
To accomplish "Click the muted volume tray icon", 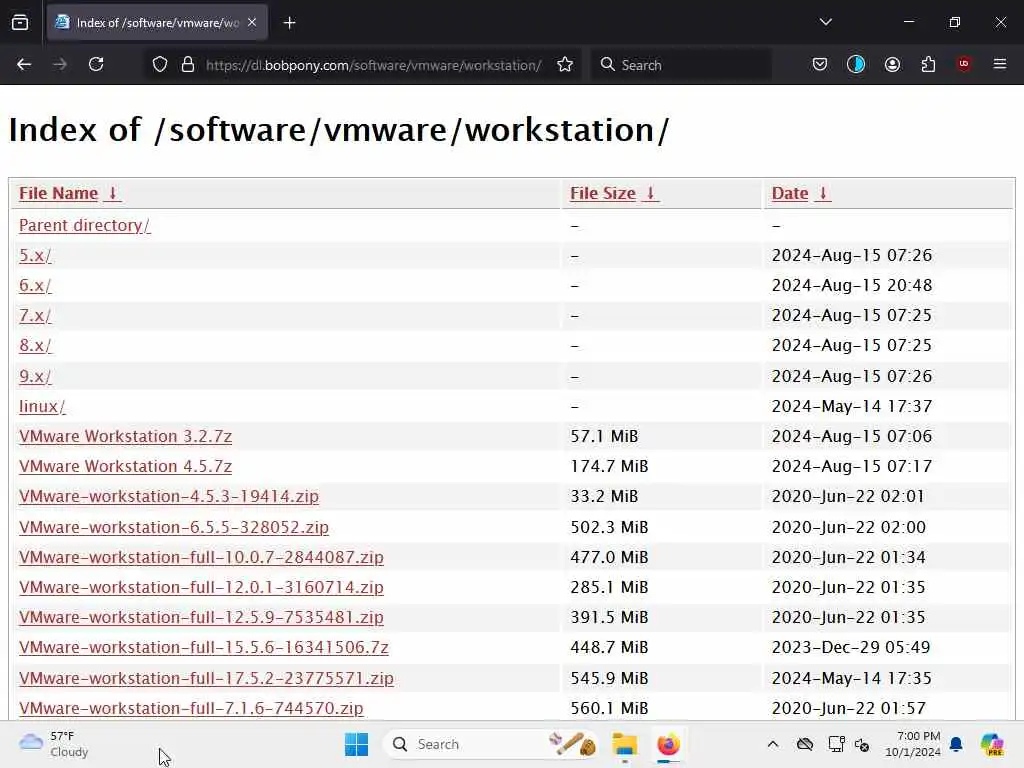I will tap(862, 745).
